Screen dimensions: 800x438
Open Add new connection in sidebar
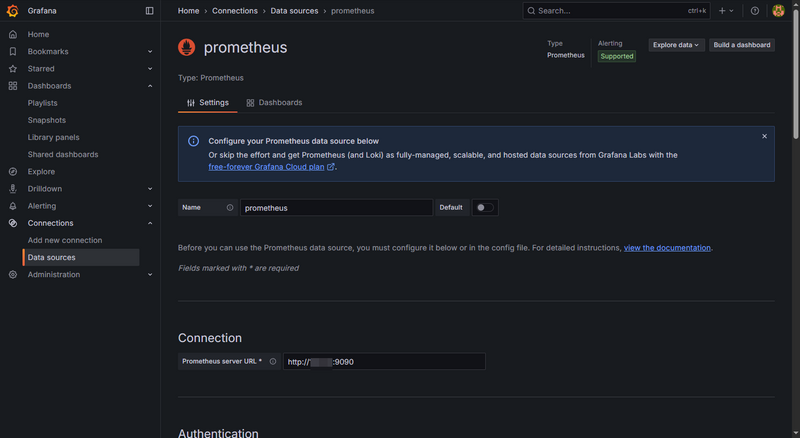click(x=65, y=240)
